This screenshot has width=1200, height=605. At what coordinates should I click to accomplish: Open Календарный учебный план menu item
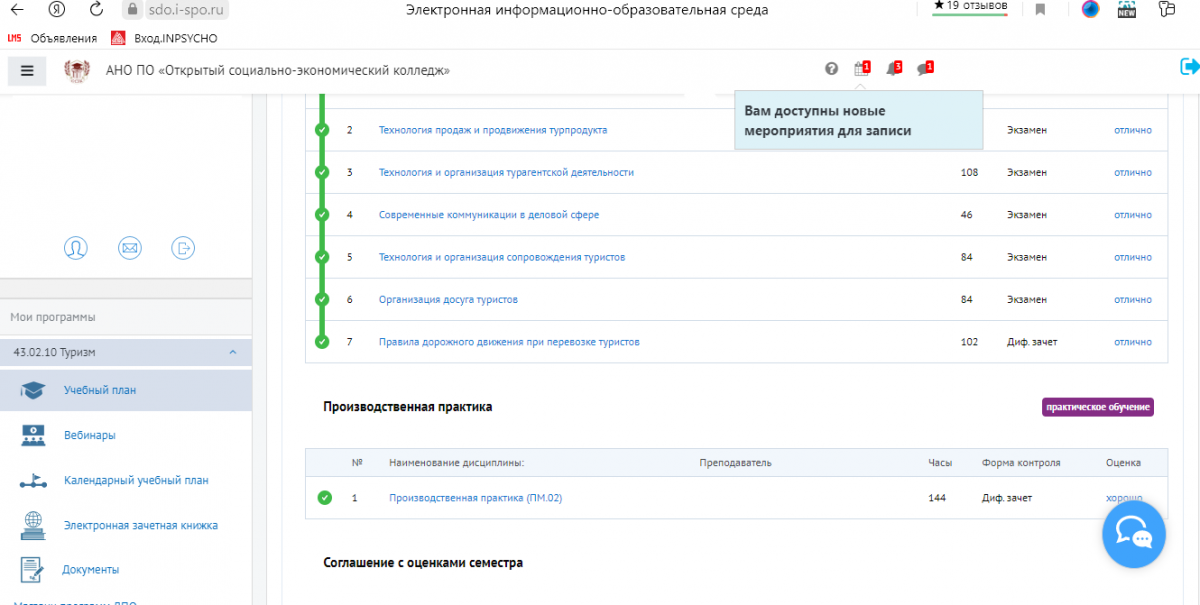tap(136, 480)
